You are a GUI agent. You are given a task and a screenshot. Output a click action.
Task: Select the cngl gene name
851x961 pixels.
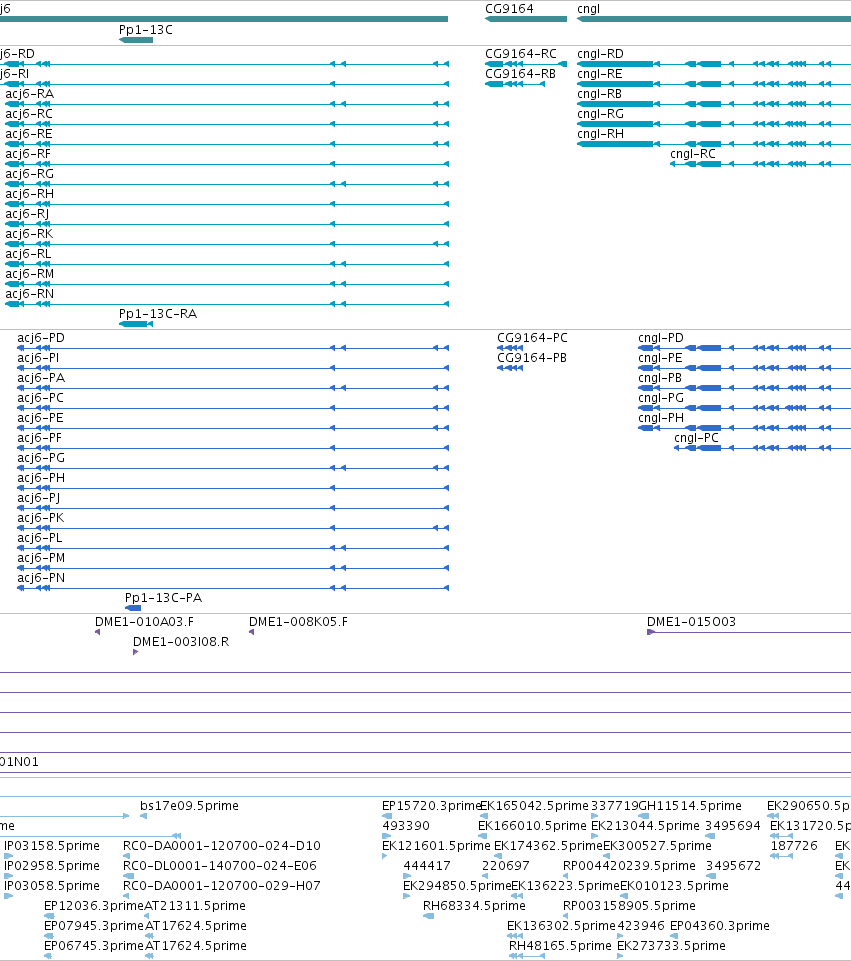(x=588, y=9)
